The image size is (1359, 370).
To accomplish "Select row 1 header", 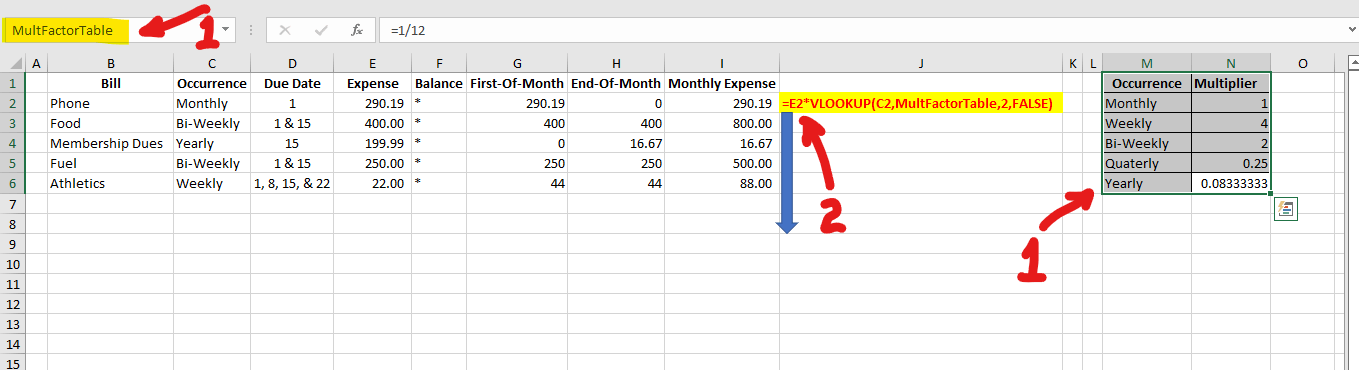I will pyautogui.click(x=14, y=83).
